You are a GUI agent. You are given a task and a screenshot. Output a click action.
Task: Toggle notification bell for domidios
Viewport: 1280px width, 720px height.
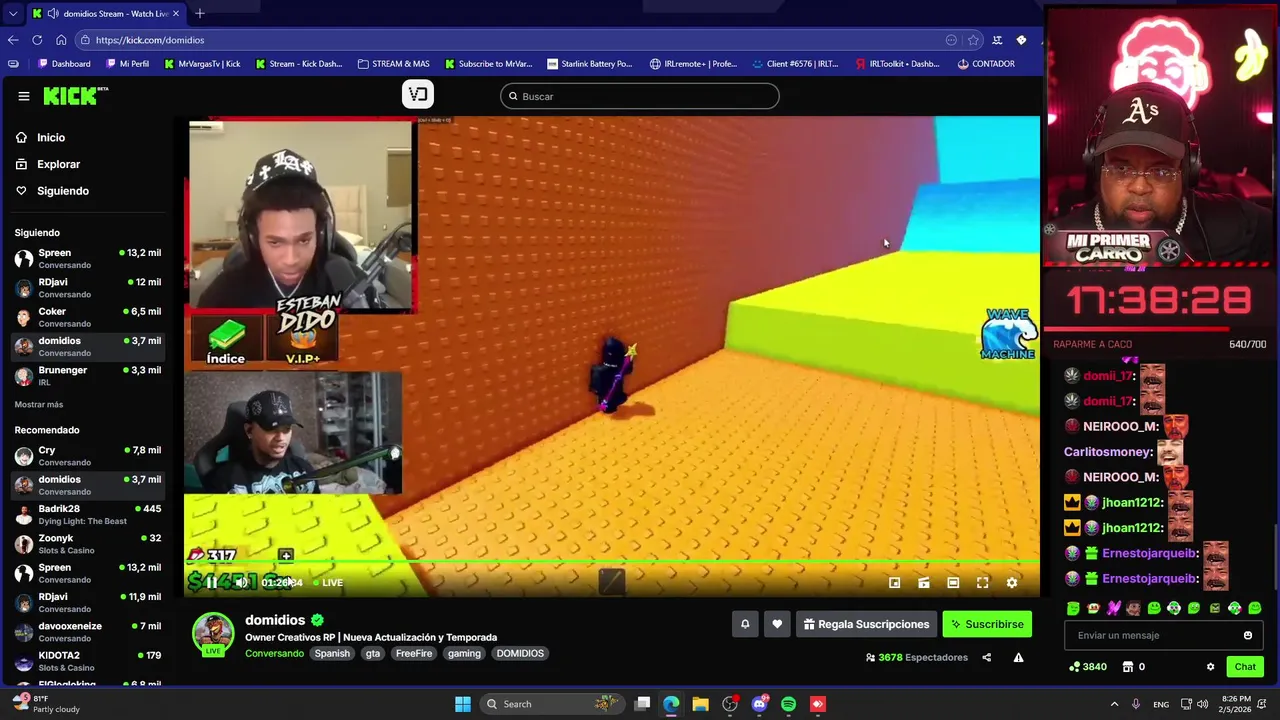click(x=745, y=624)
